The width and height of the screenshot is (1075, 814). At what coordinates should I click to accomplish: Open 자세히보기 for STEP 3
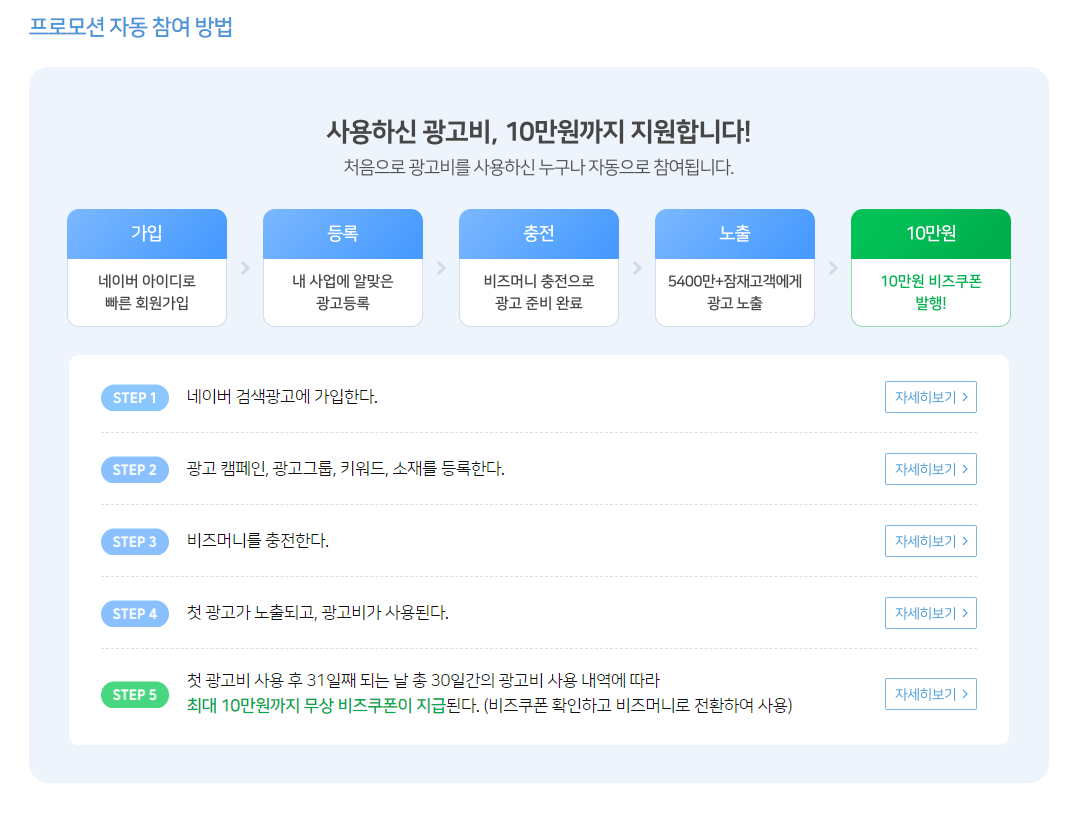[x=930, y=541]
